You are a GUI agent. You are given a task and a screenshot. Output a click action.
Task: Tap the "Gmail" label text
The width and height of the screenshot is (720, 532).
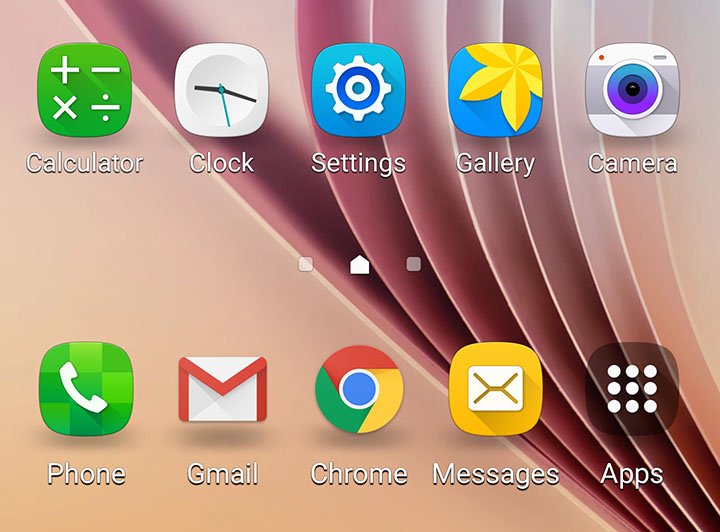[x=223, y=474]
